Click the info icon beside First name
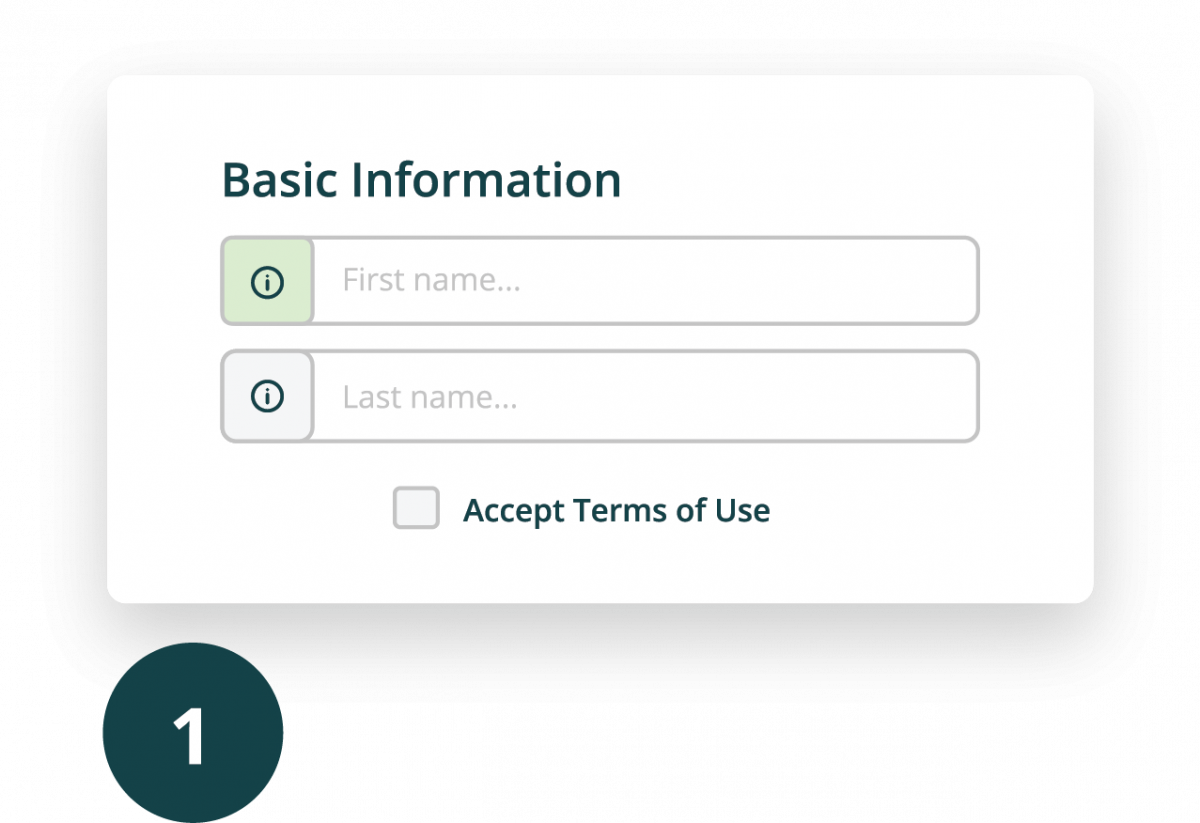 tap(267, 282)
